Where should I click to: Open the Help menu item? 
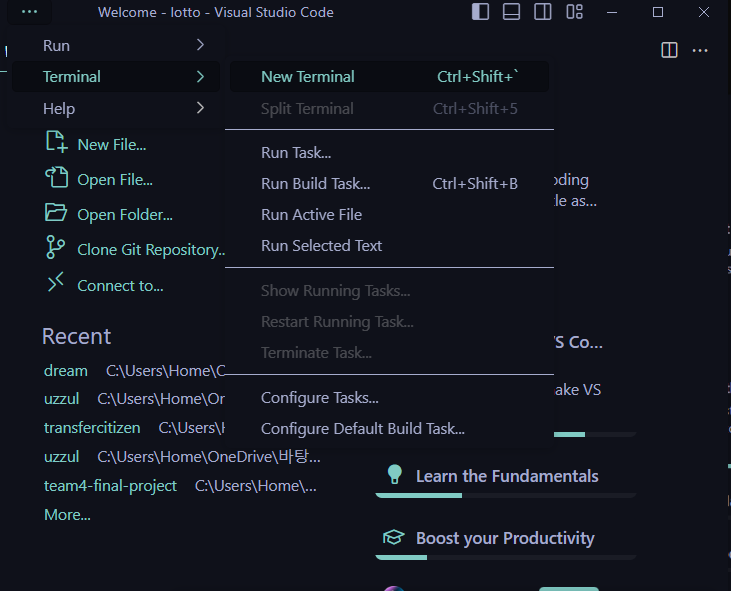point(116,108)
